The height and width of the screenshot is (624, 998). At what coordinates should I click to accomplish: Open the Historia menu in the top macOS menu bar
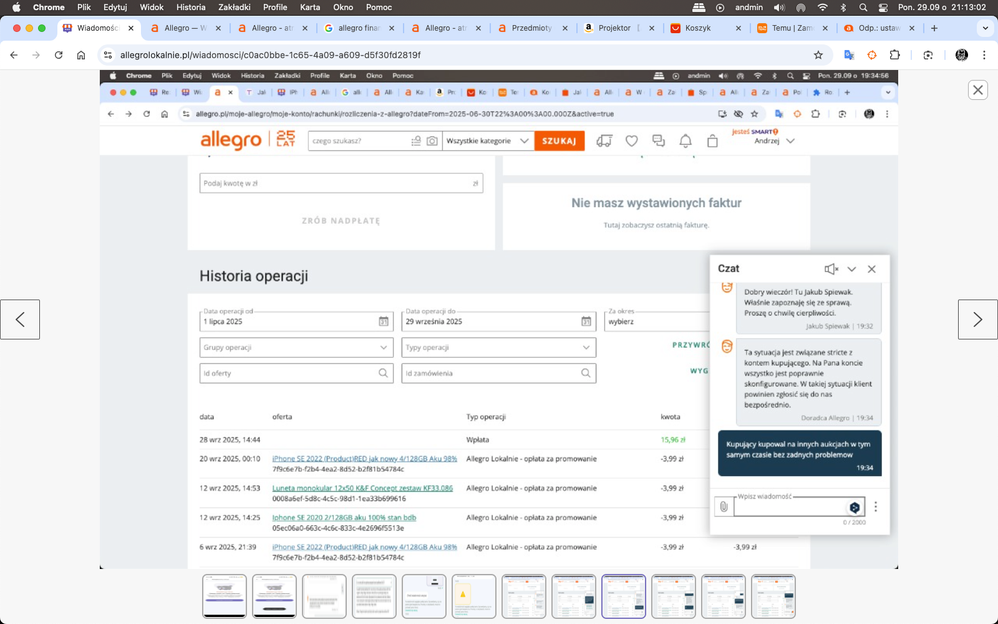click(190, 7)
